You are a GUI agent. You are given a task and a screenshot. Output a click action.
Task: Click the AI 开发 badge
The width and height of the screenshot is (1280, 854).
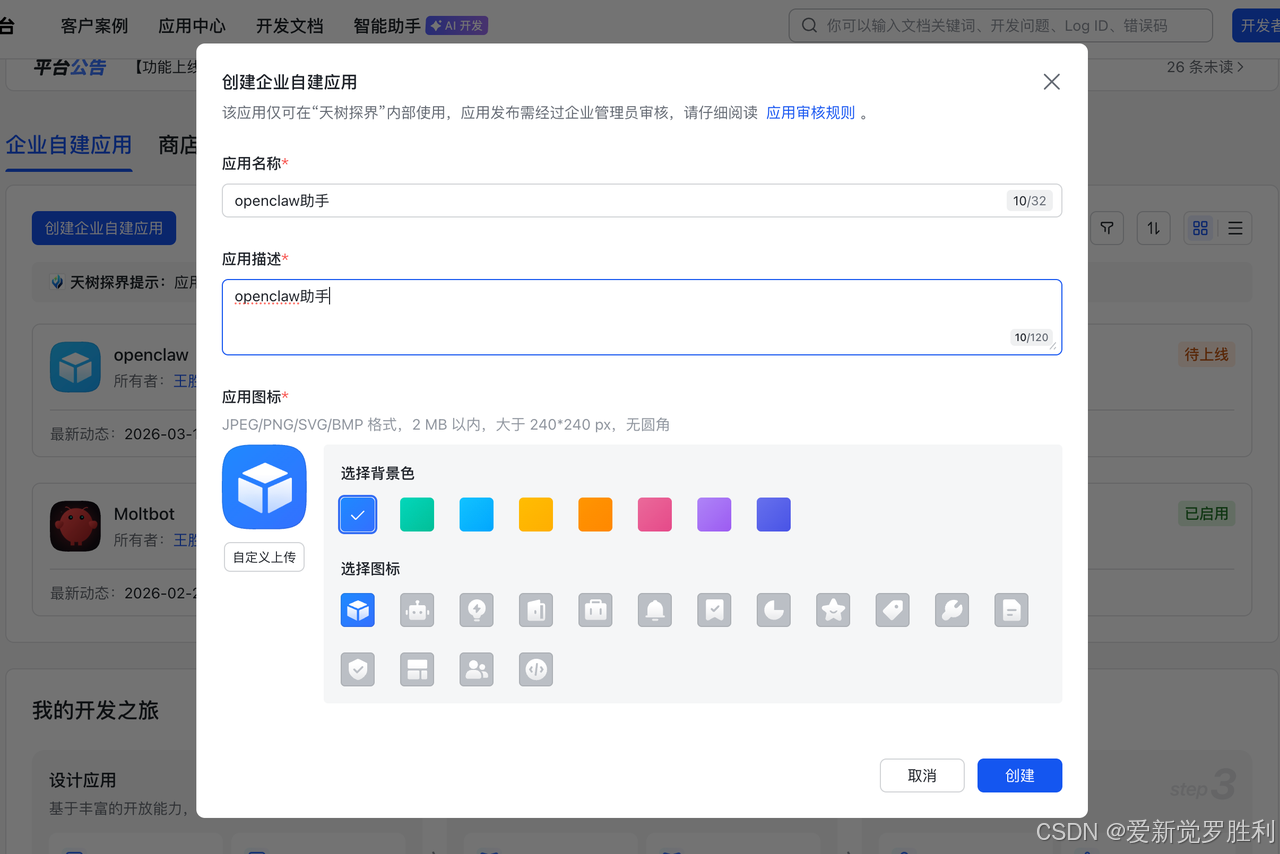tap(457, 26)
